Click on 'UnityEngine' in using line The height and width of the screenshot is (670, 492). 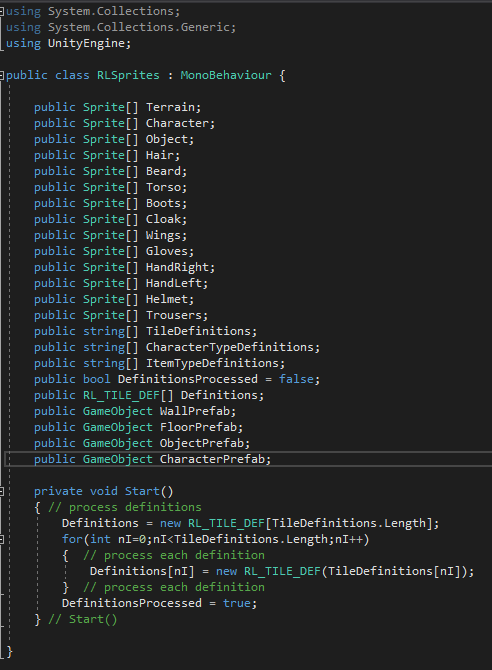pyautogui.click(x=86, y=43)
